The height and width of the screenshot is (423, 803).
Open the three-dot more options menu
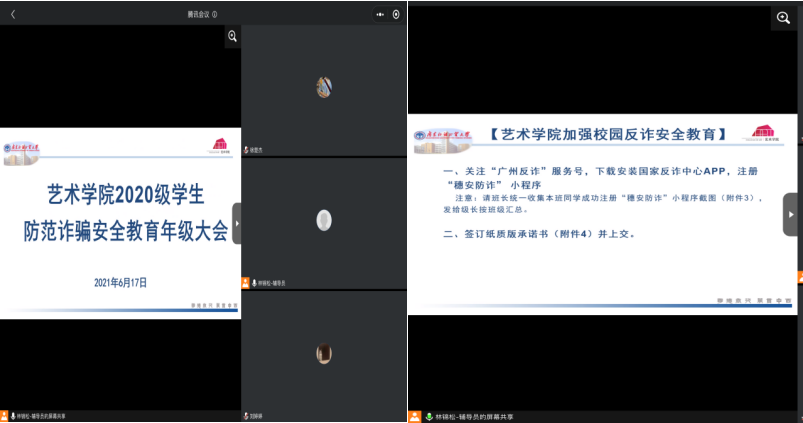tap(380, 14)
